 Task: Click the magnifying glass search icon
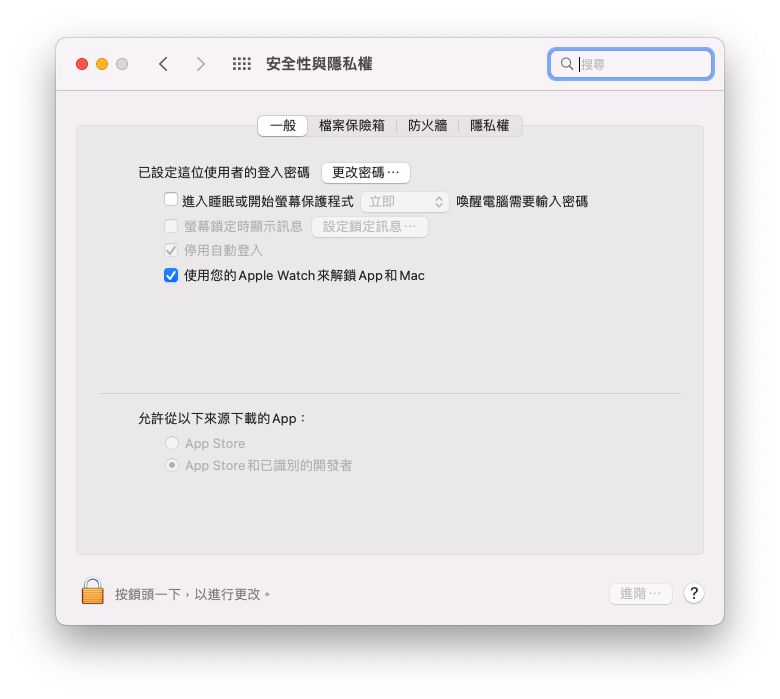(x=567, y=64)
